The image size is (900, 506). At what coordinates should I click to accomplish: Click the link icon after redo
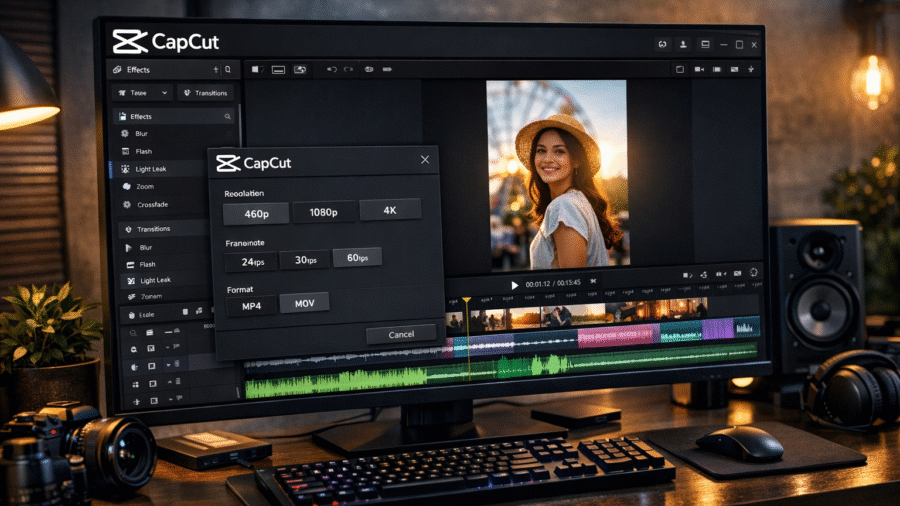(x=369, y=69)
